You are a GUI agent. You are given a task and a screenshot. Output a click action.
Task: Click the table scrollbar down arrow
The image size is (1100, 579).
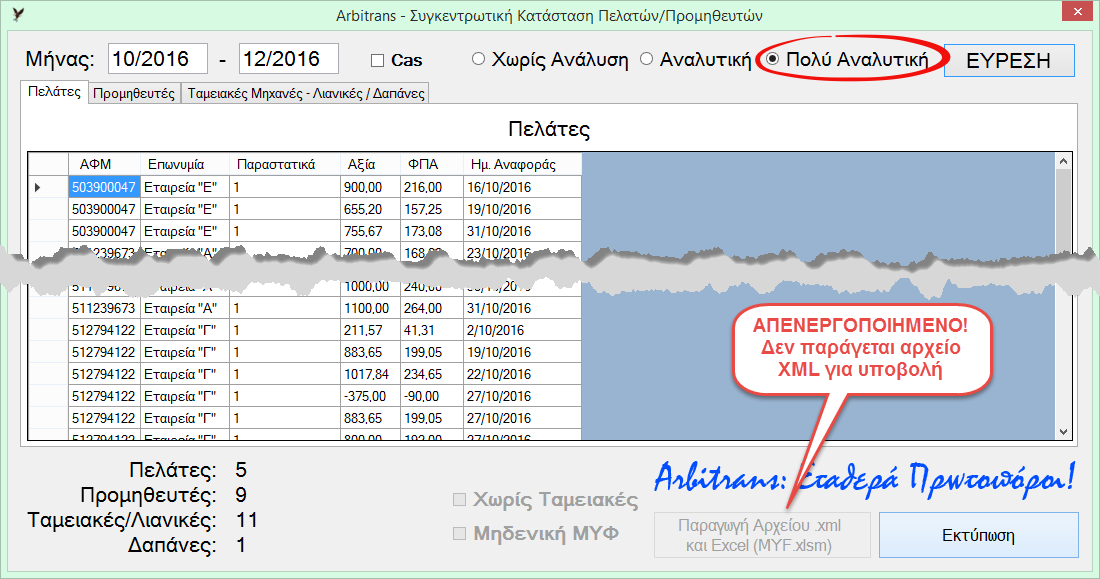1064,432
